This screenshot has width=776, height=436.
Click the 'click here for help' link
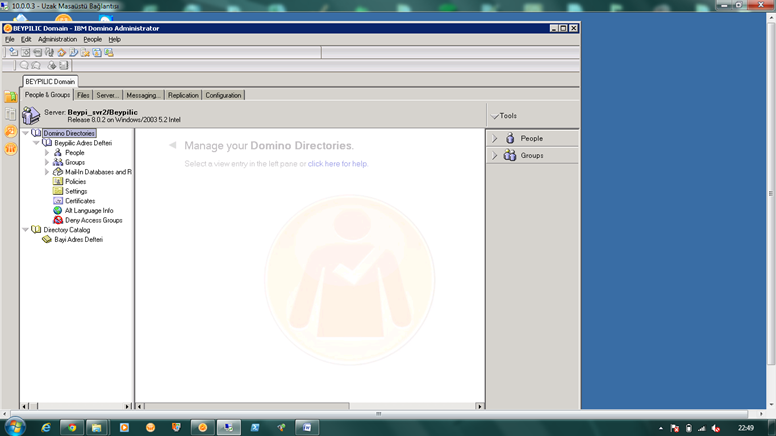click(338, 164)
